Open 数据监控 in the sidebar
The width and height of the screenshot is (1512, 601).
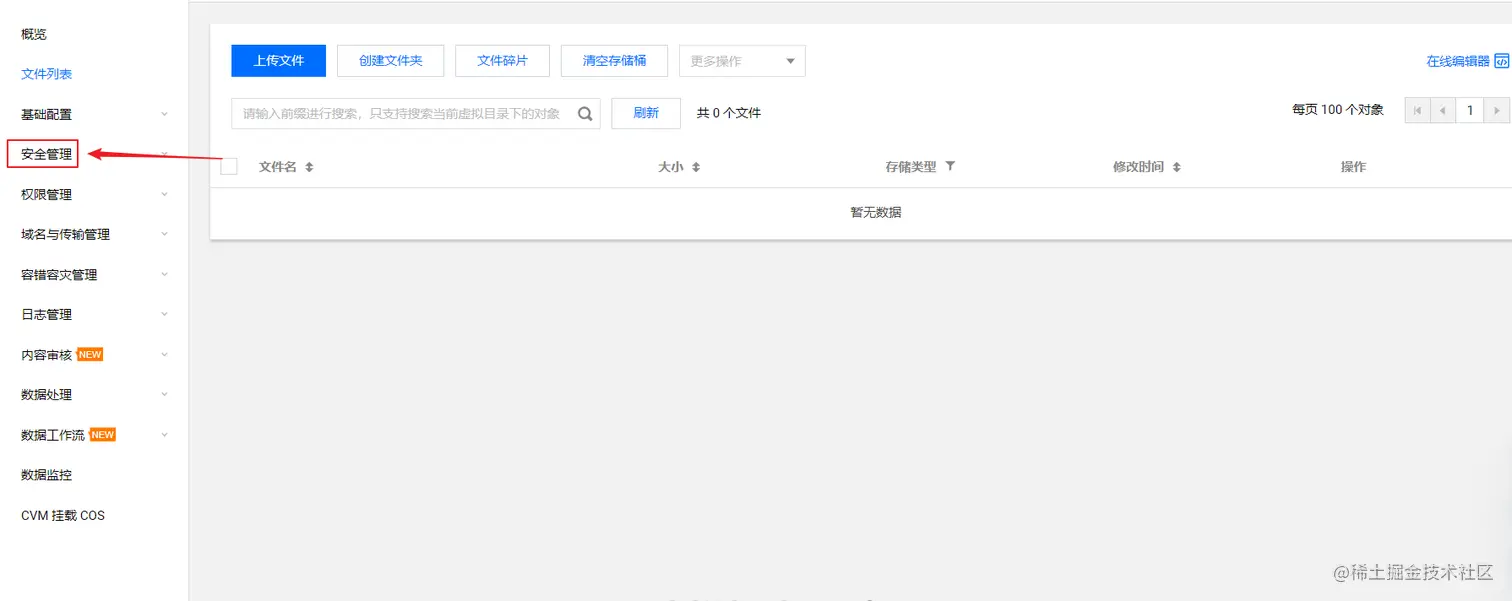coord(46,475)
